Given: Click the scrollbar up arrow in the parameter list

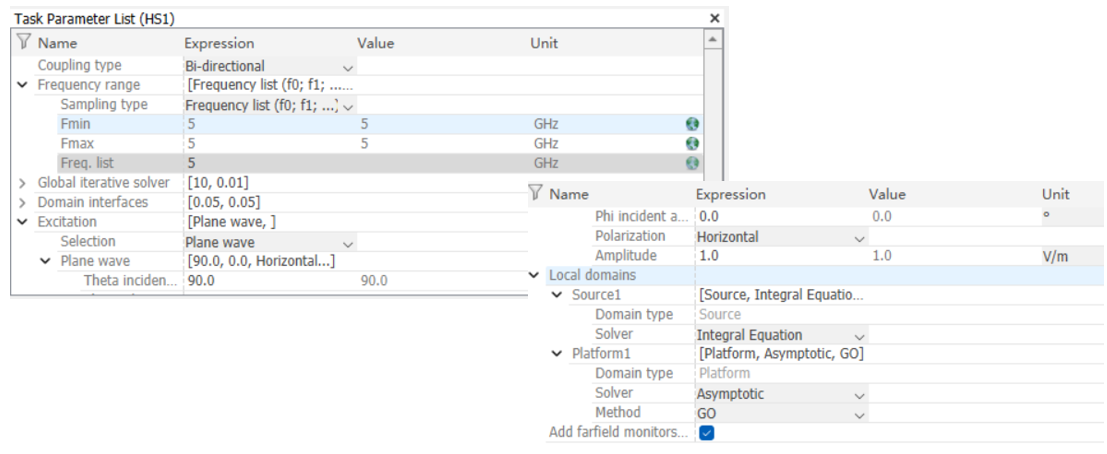Looking at the screenshot, I should [712, 41].
